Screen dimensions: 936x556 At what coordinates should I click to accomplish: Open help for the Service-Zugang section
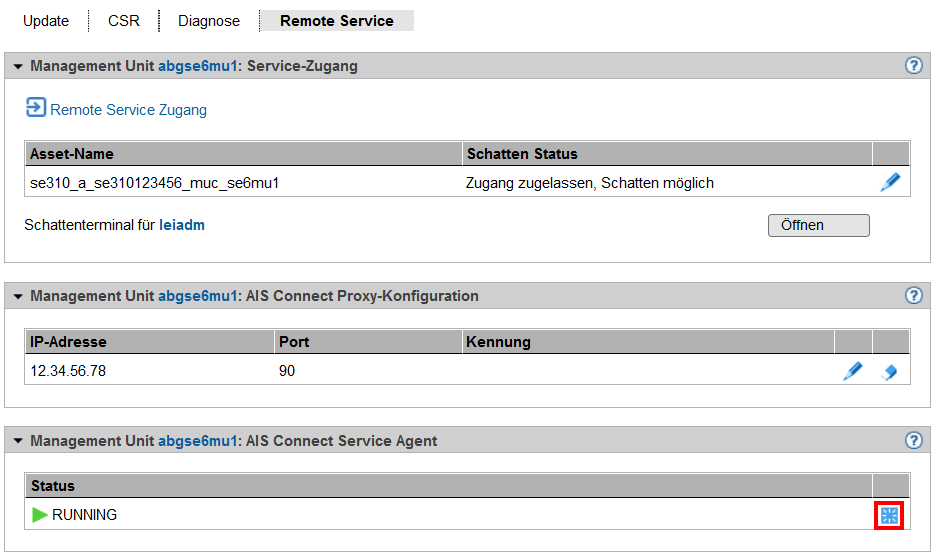(913, 66)
